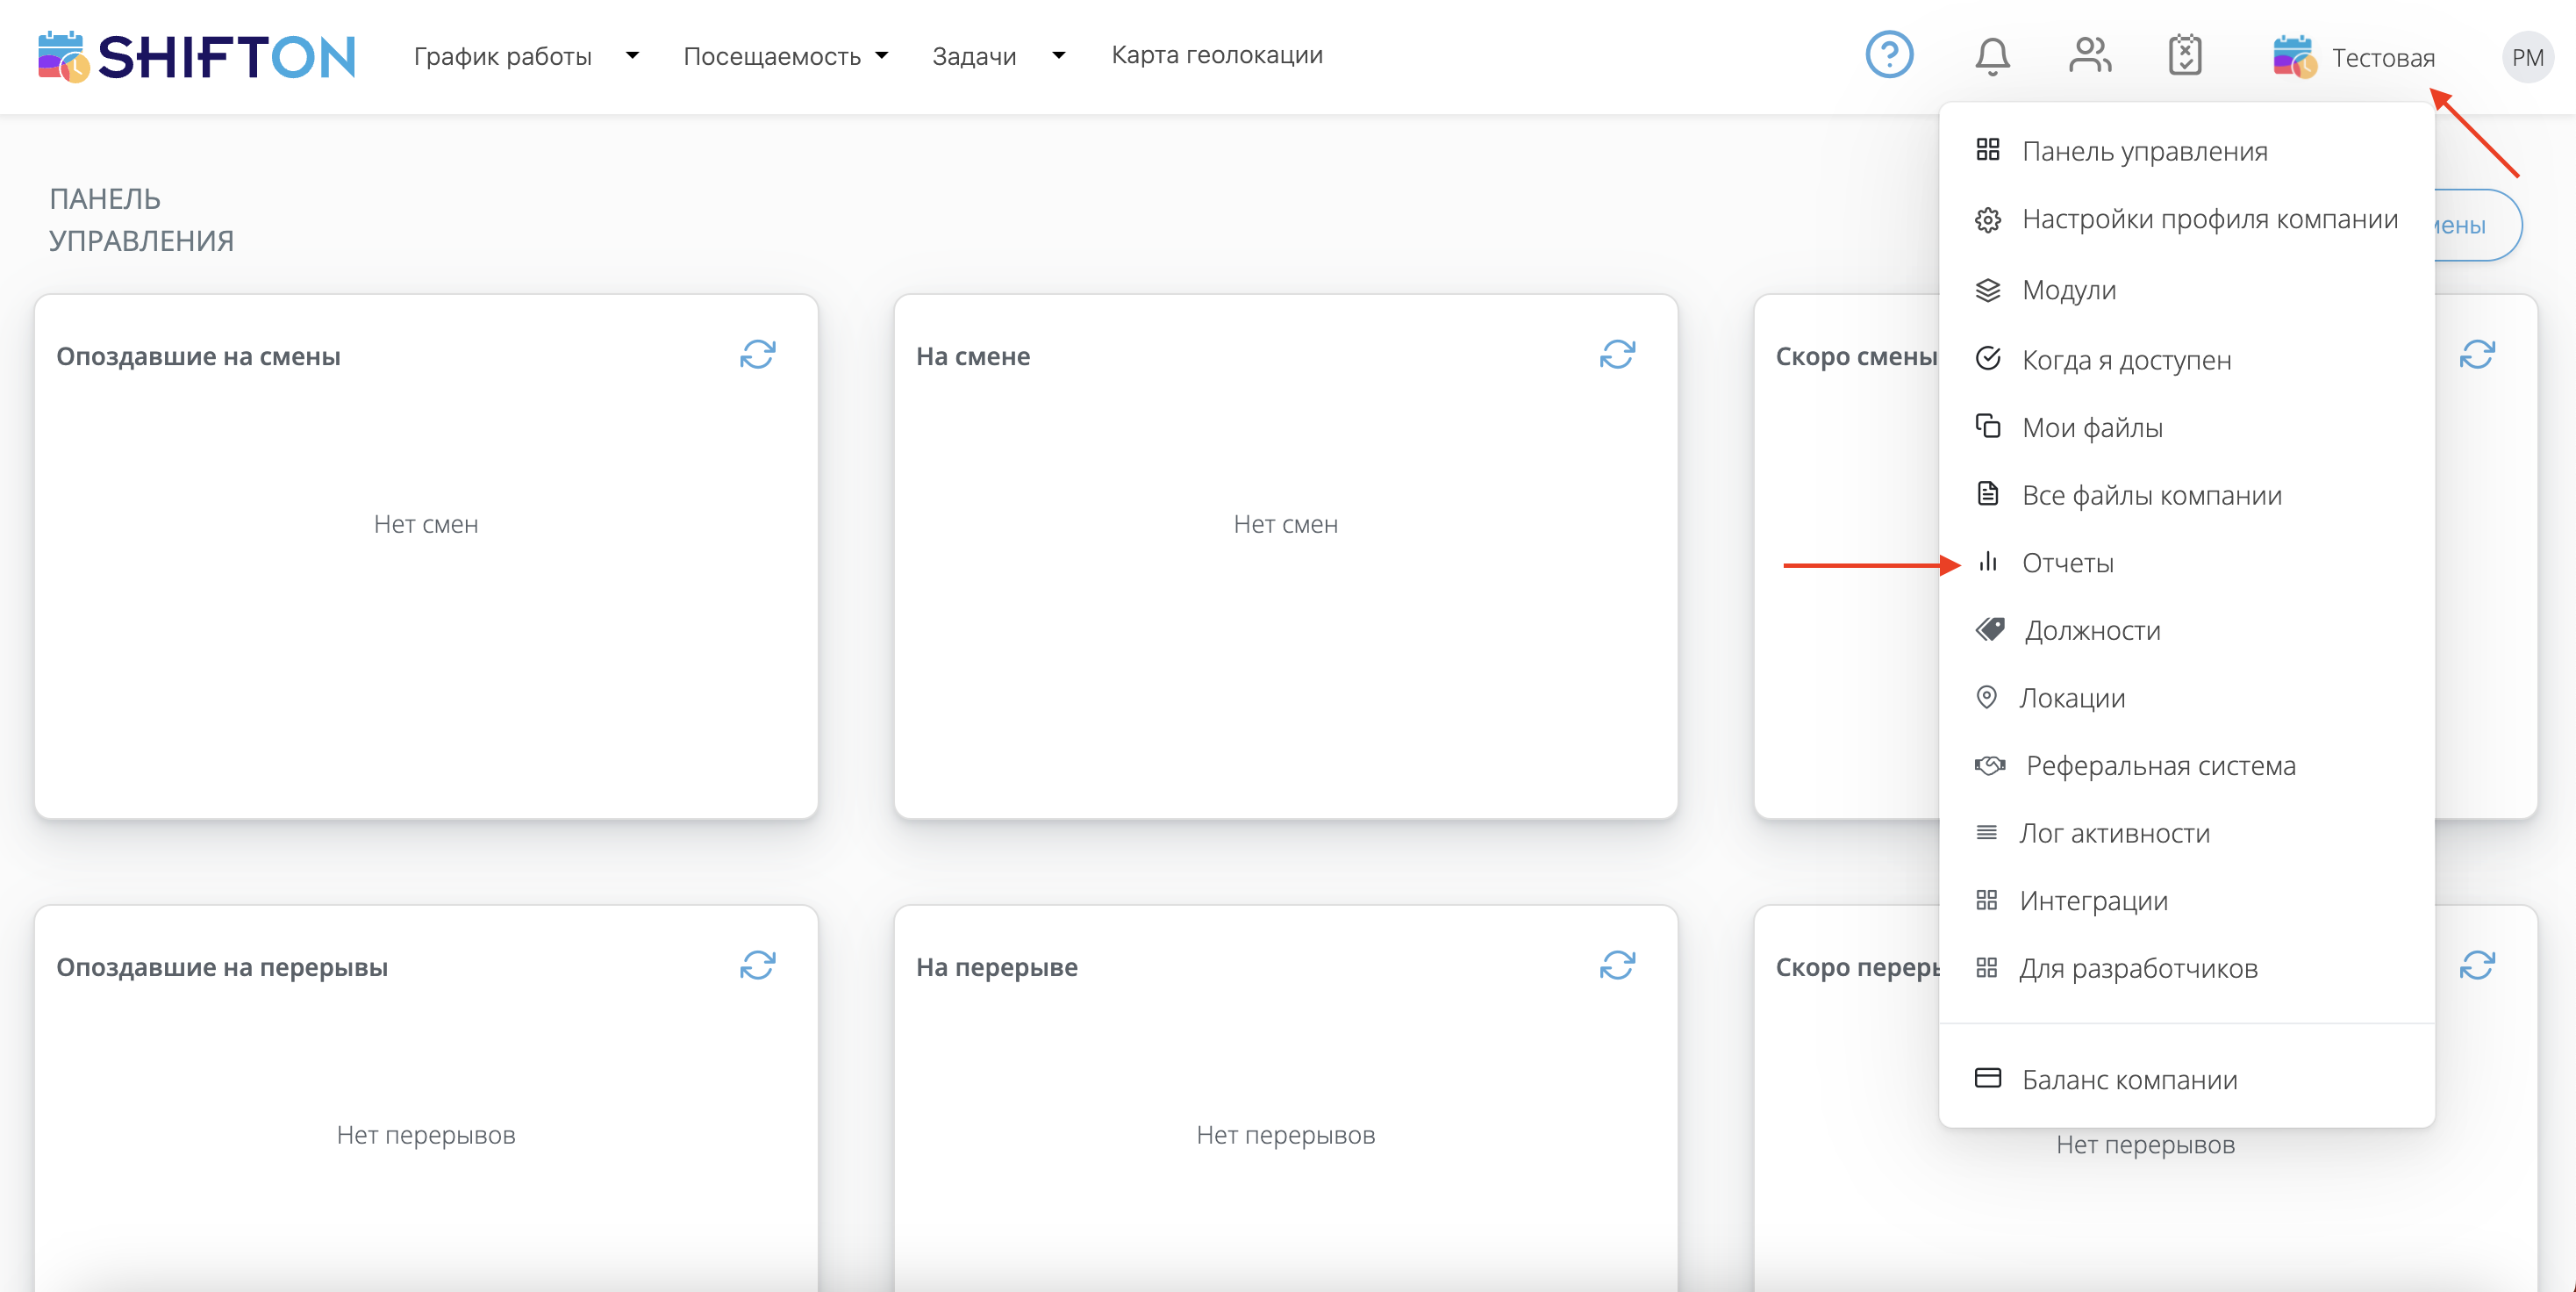Open Посещаемость menu
Viewport: 2576px width, 1292px height.
[x=772, y=56]
